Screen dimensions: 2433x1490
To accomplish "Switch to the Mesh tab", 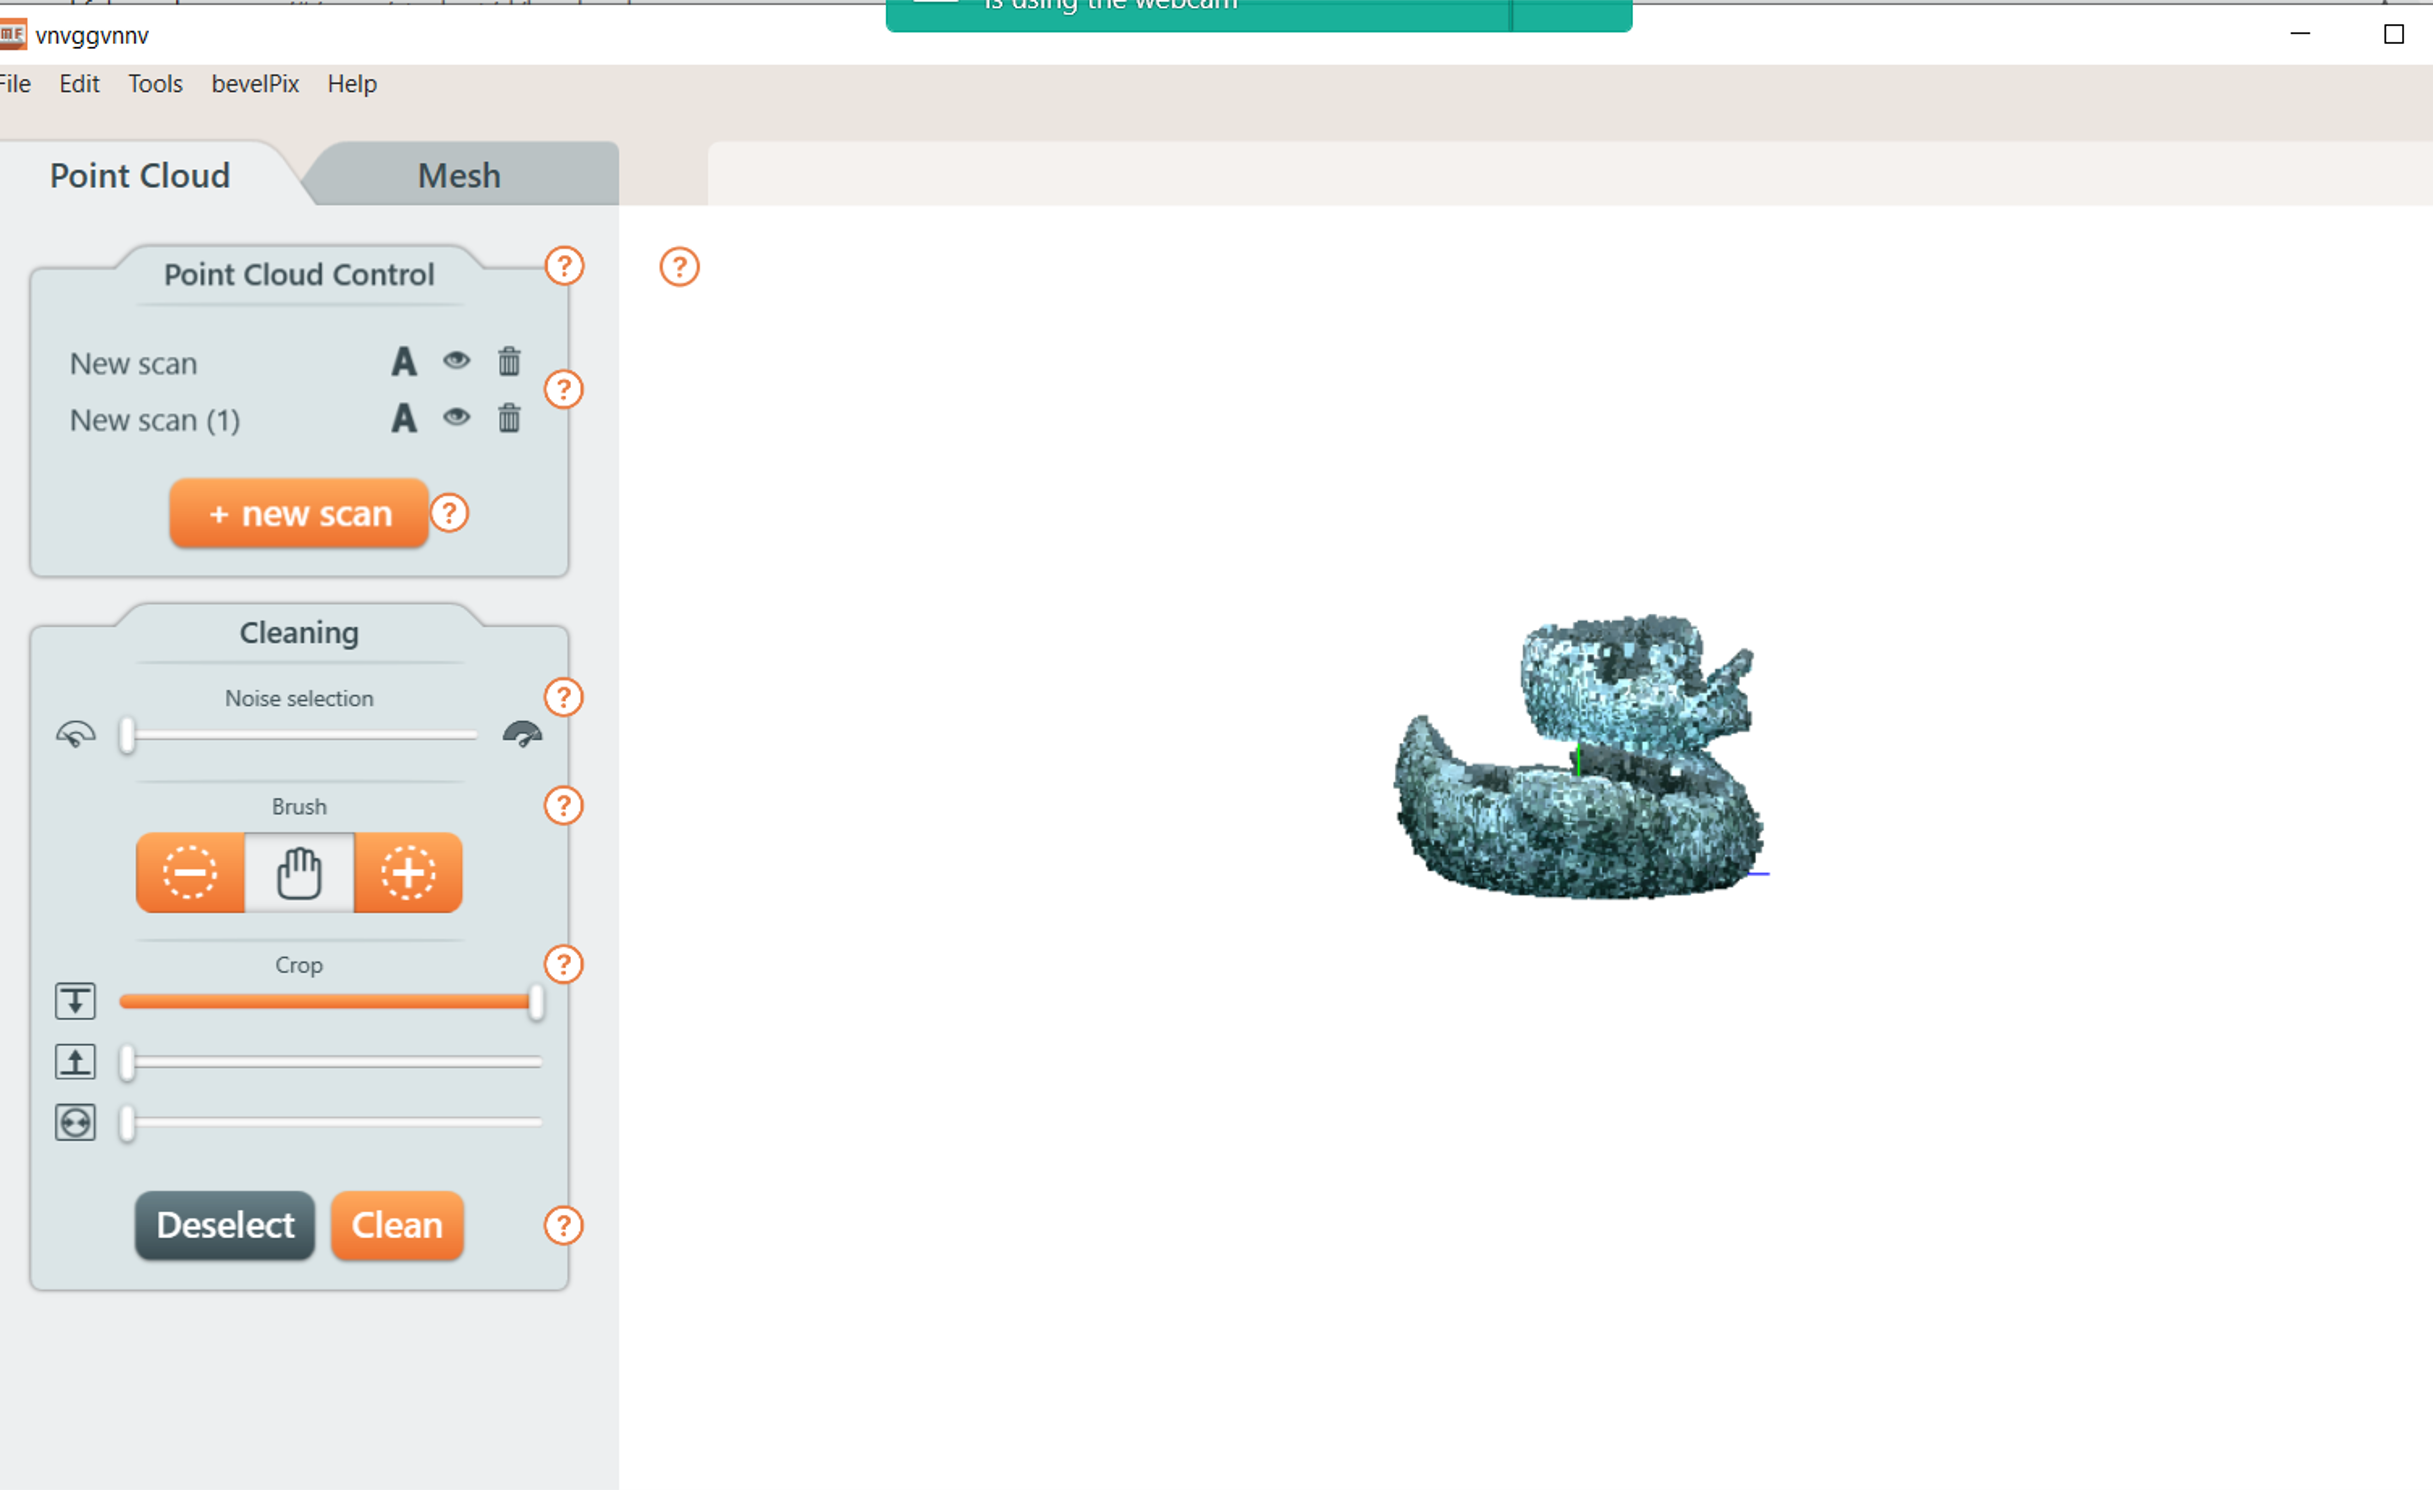I will pyautogui.click(x=457, y=176).
